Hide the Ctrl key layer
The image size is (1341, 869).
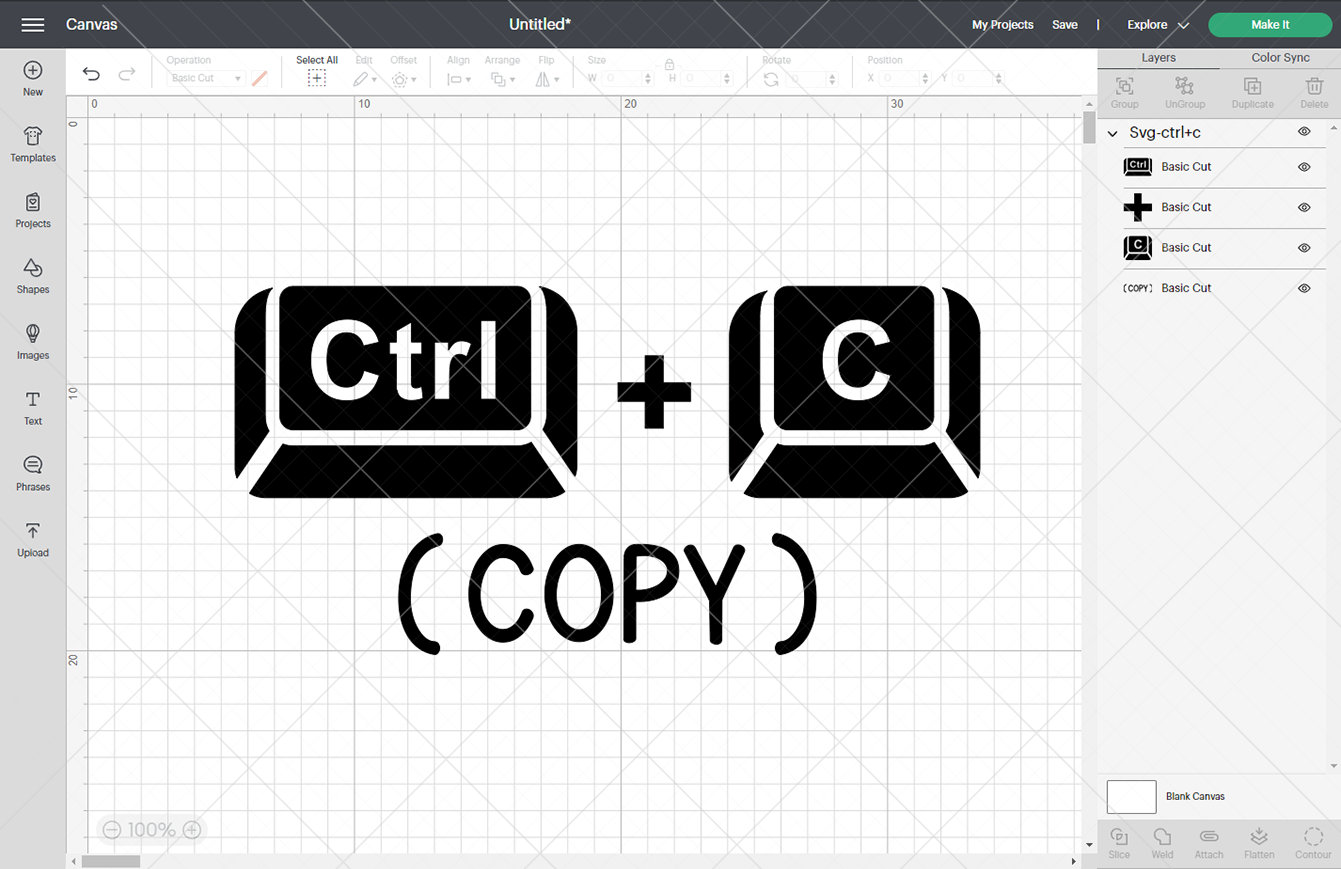click(x=1304, y=167)
